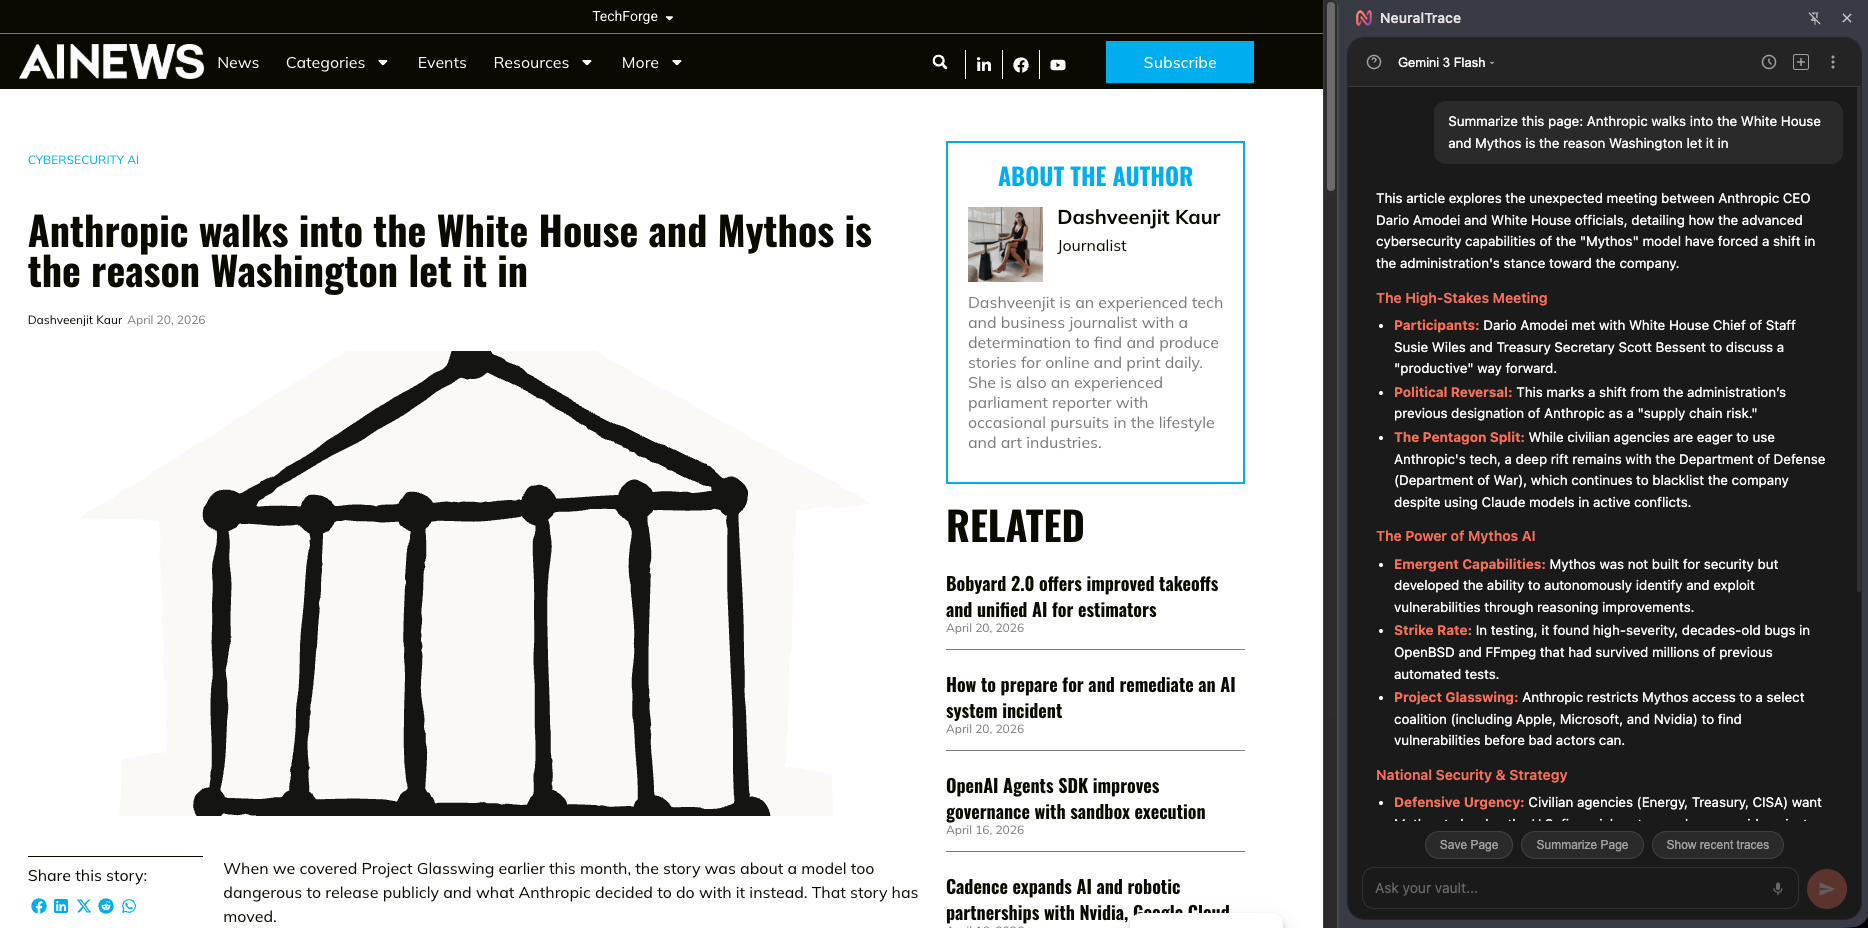Open AI News YouTube channel icon
This screenshot has width=1868, height=928.
pyautogui.click(x=1058, y=64)
